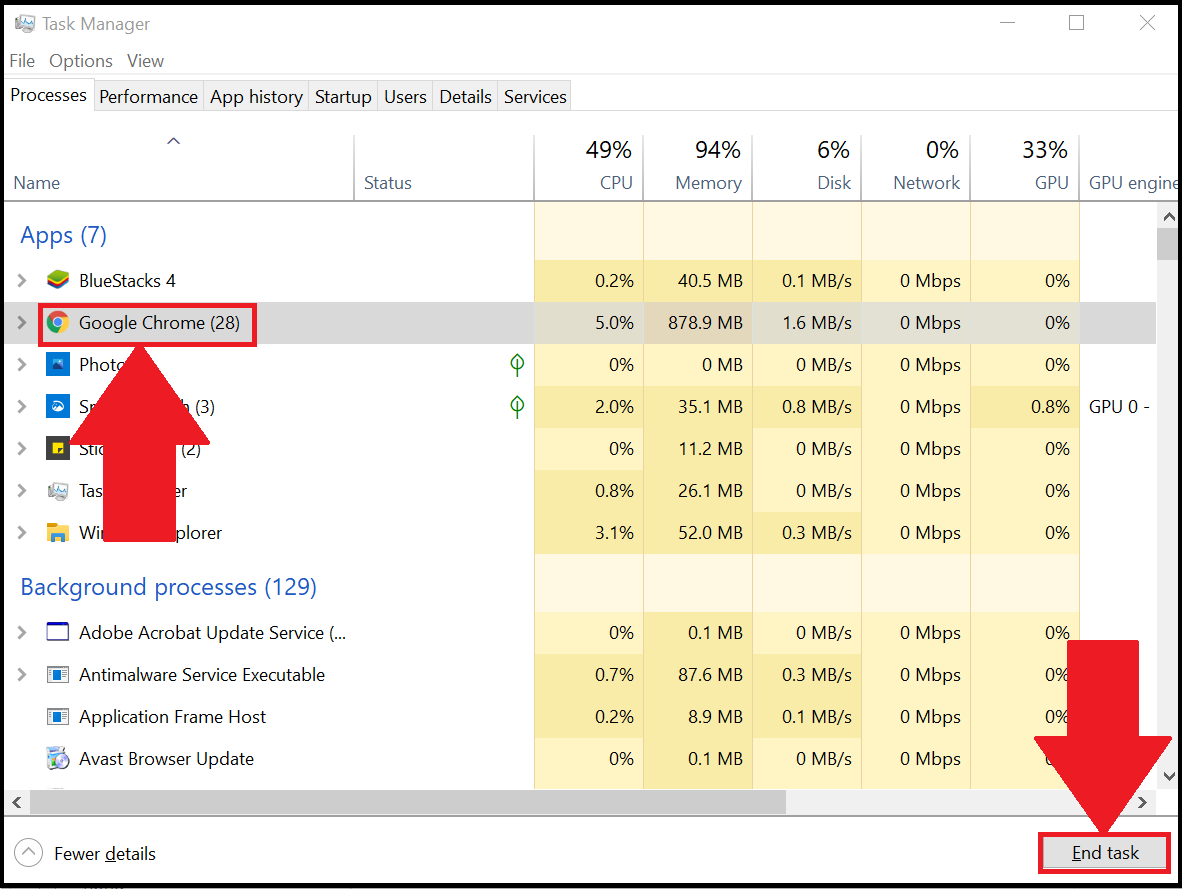This screenshot has height=889, width=1182.
Task: Click the Avast Browser Update icon
Action: [58, 759]
